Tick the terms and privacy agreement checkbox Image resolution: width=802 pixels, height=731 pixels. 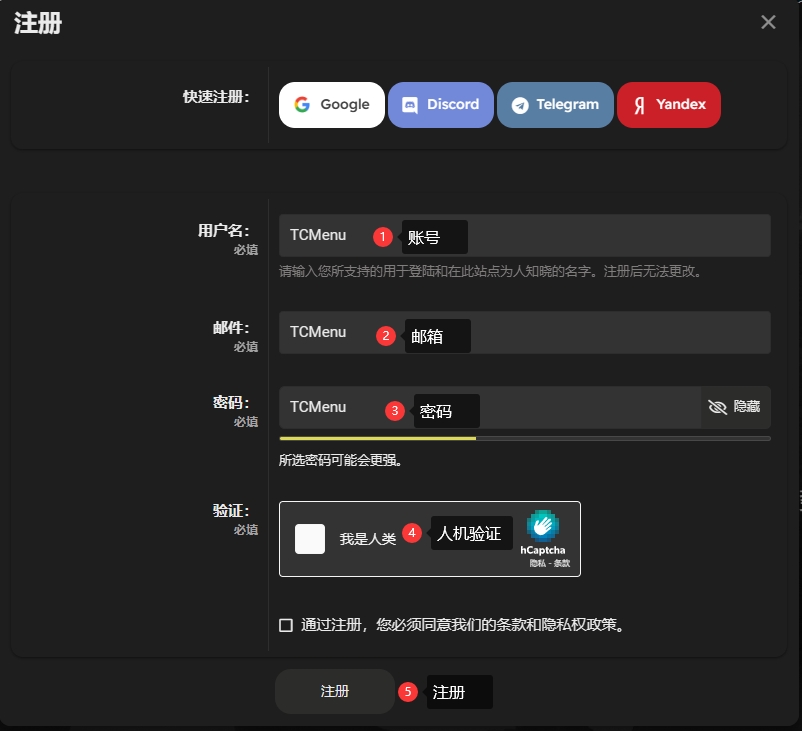286,625
